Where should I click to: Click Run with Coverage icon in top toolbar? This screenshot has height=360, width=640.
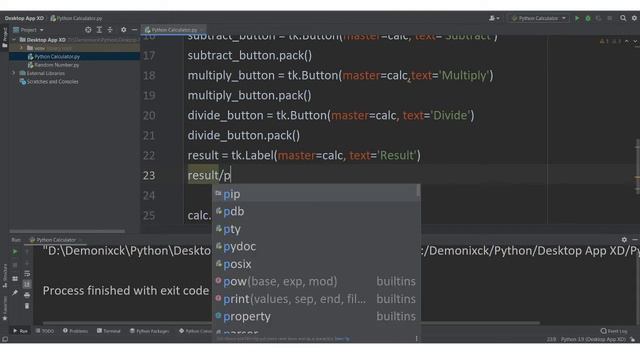[x=599, y=18]
